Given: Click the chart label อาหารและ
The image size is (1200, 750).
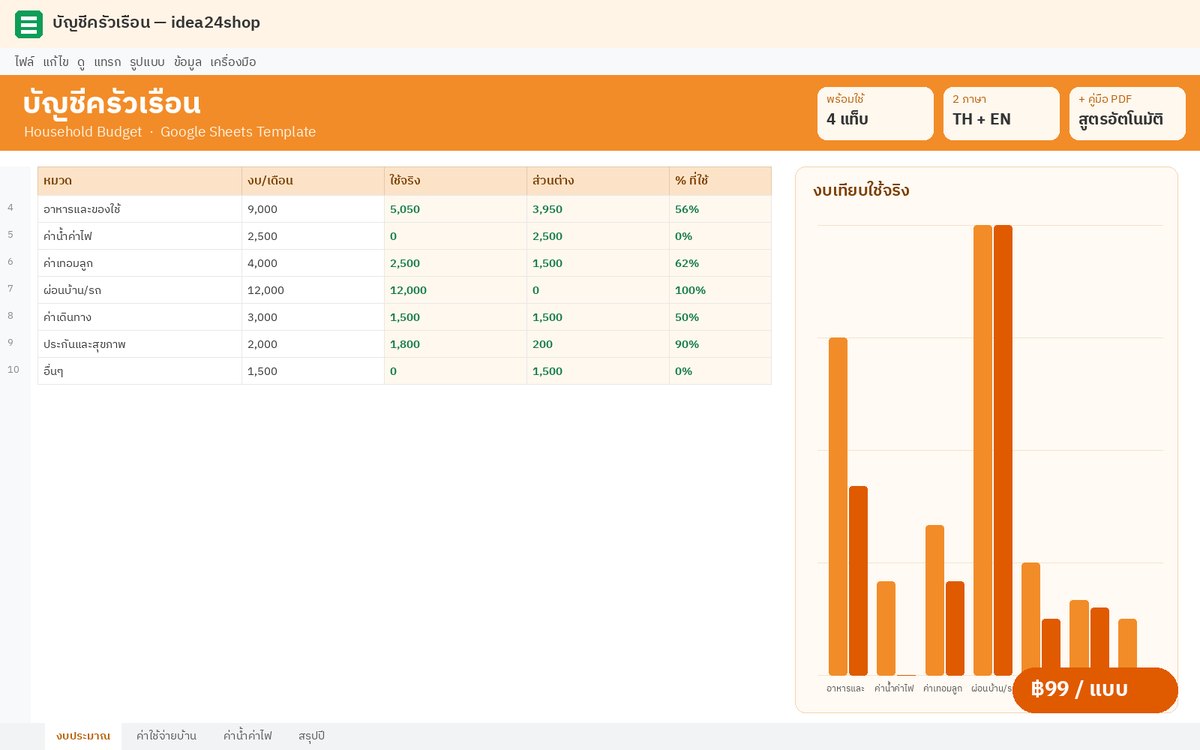Looking at the screenshot, I should [846, 689].
